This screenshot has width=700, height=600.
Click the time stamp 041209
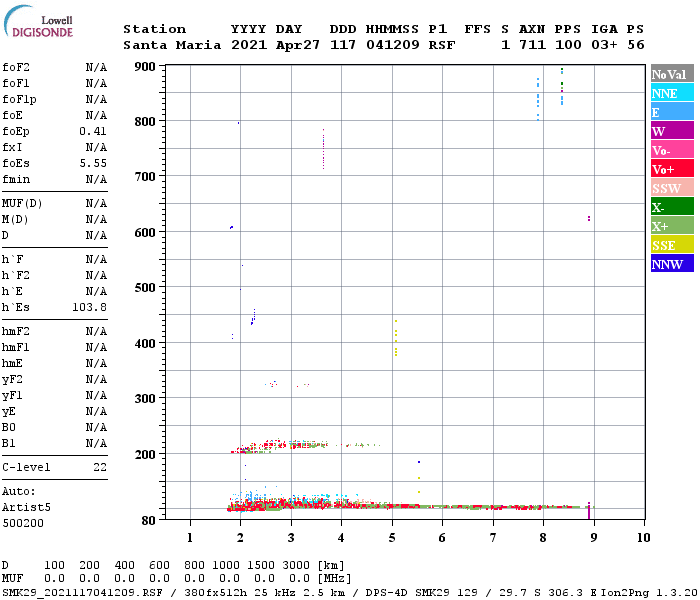[x=393, y=45]
